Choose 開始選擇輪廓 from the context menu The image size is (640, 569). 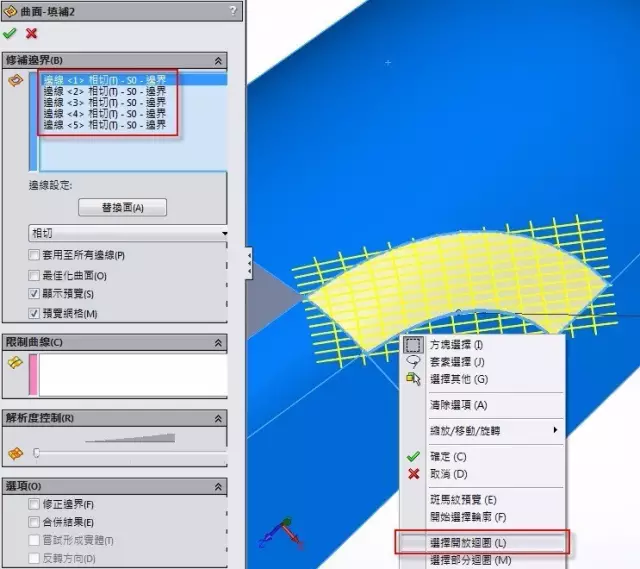pyautogui.click(x=484, y=517)
